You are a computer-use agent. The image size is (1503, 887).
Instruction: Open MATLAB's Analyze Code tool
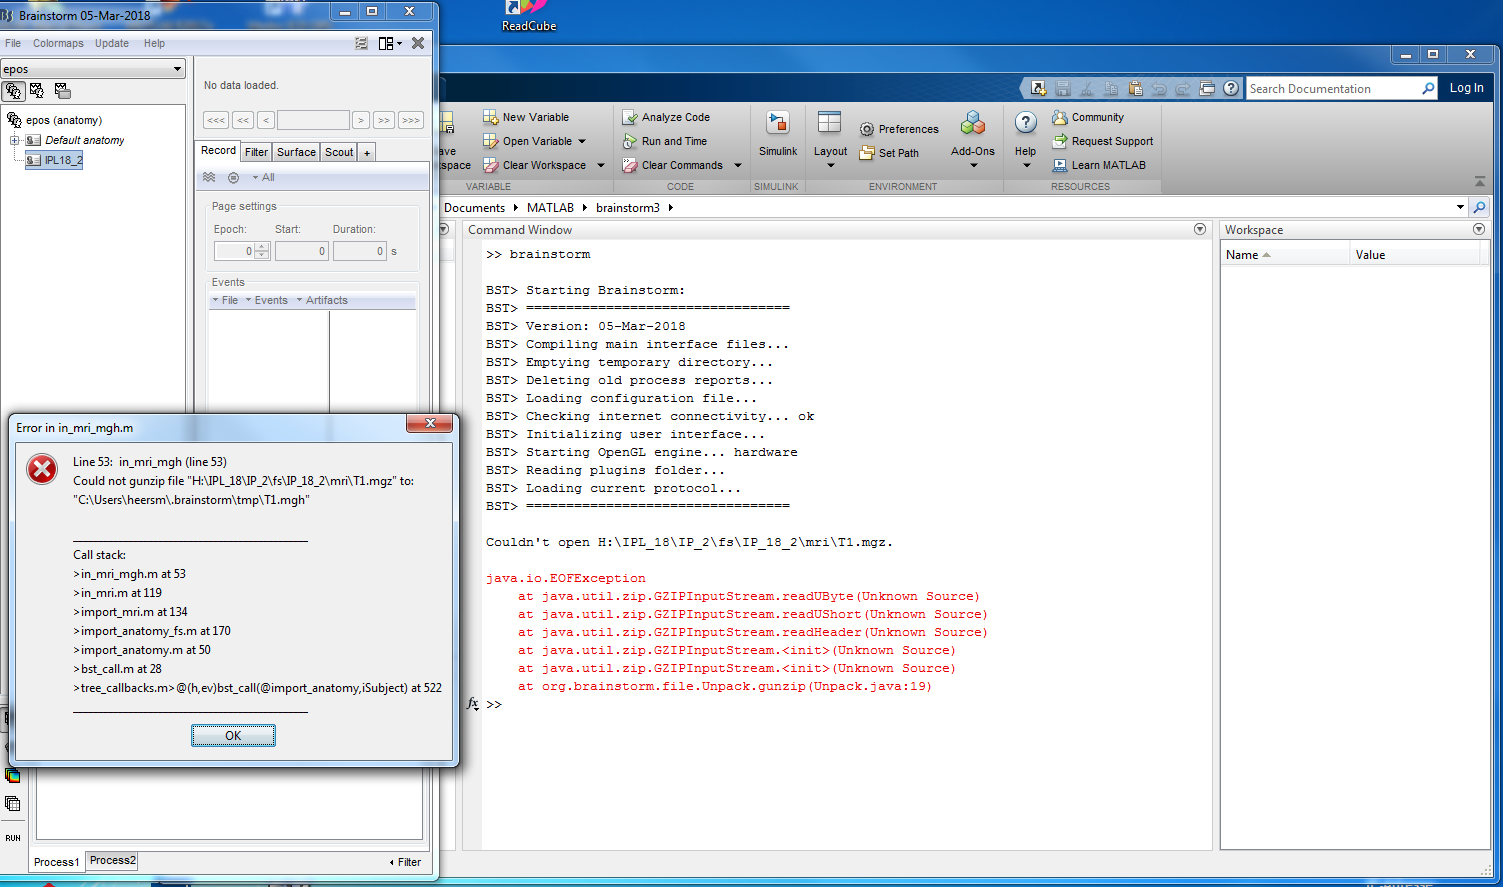(667, 117)
